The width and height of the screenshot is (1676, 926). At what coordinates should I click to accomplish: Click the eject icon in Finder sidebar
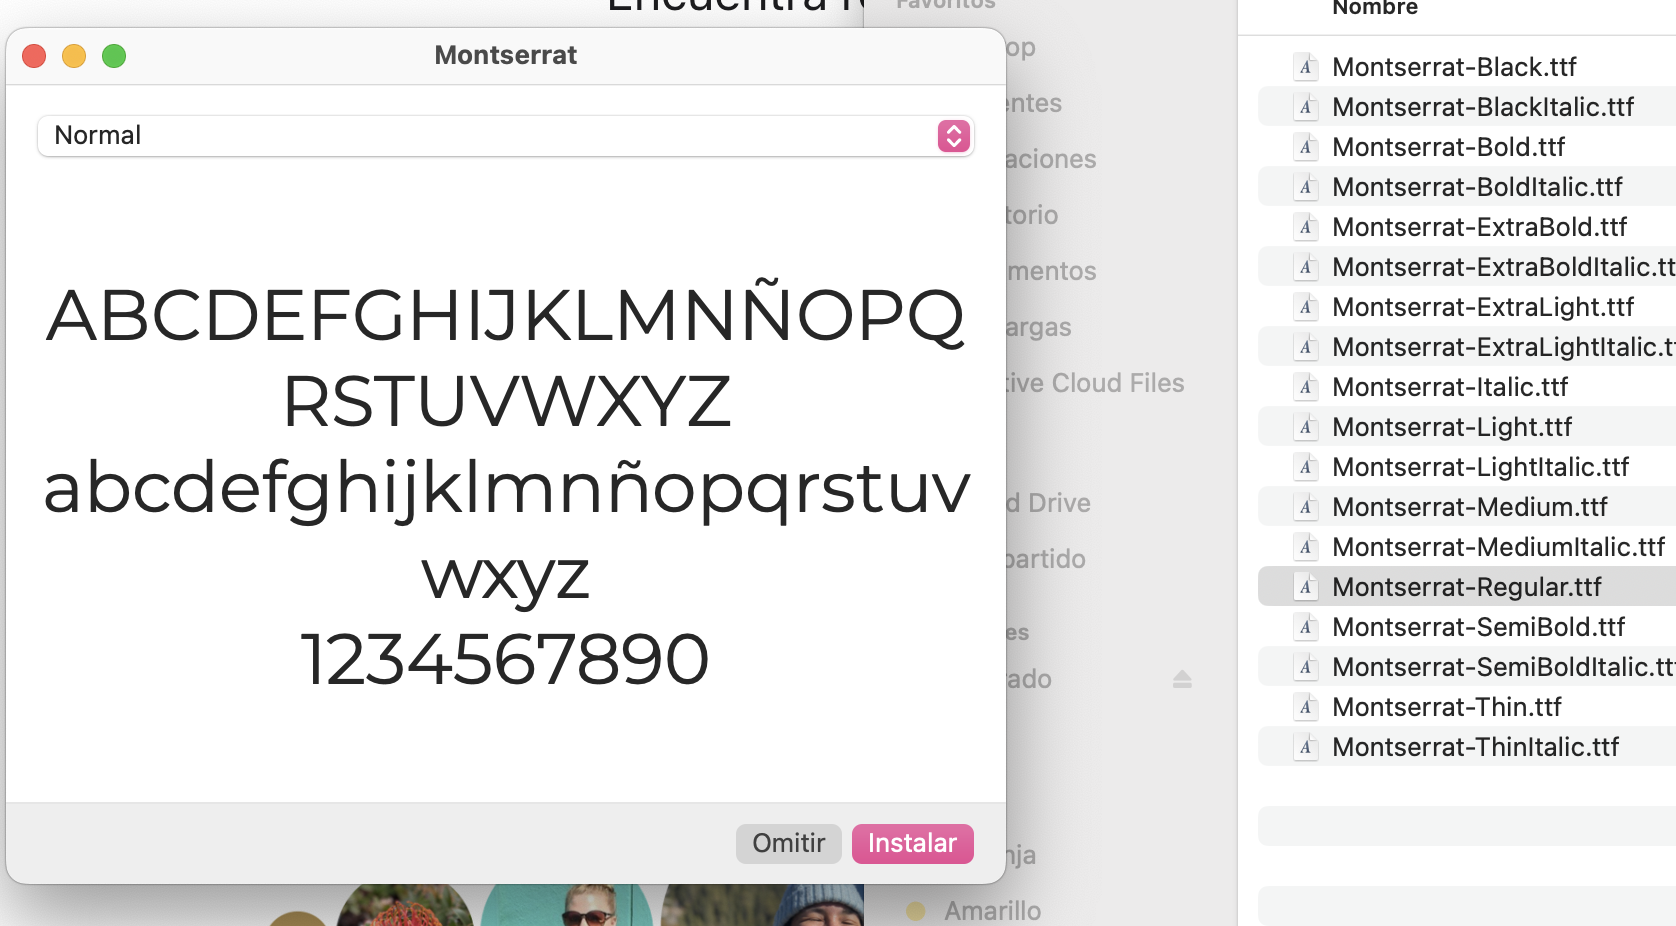tap(1182, 679)
